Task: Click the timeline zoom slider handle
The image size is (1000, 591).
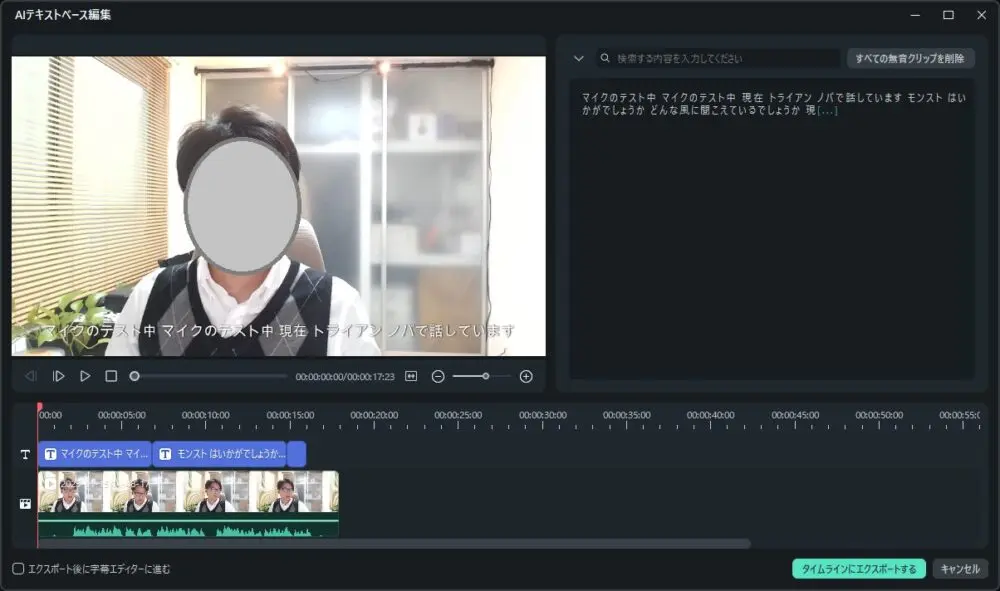Action: click(x=485, y=376)
